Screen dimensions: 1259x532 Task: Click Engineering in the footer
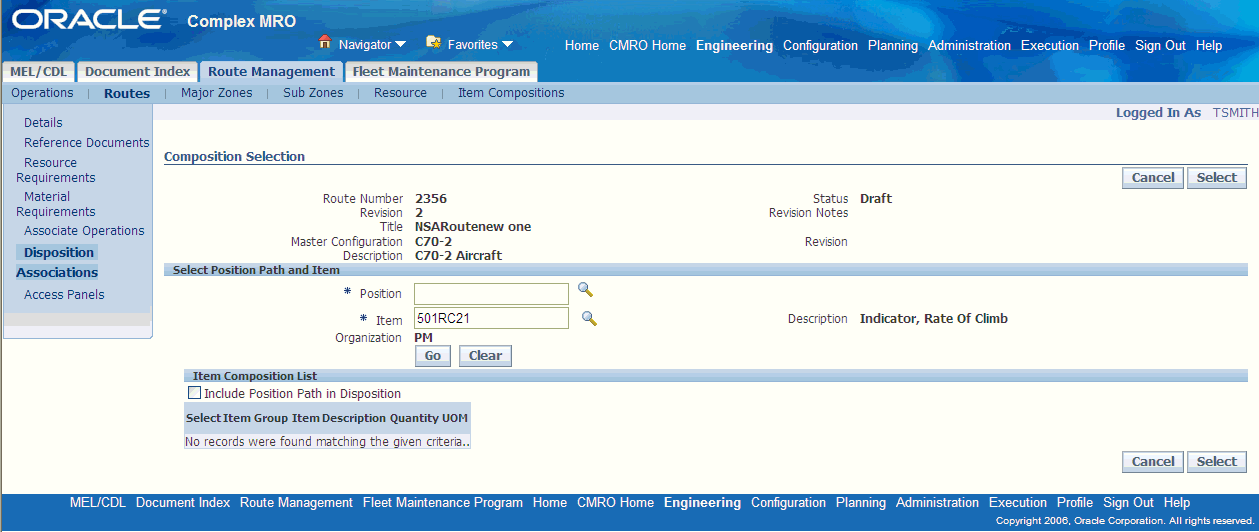click(702, 502)
